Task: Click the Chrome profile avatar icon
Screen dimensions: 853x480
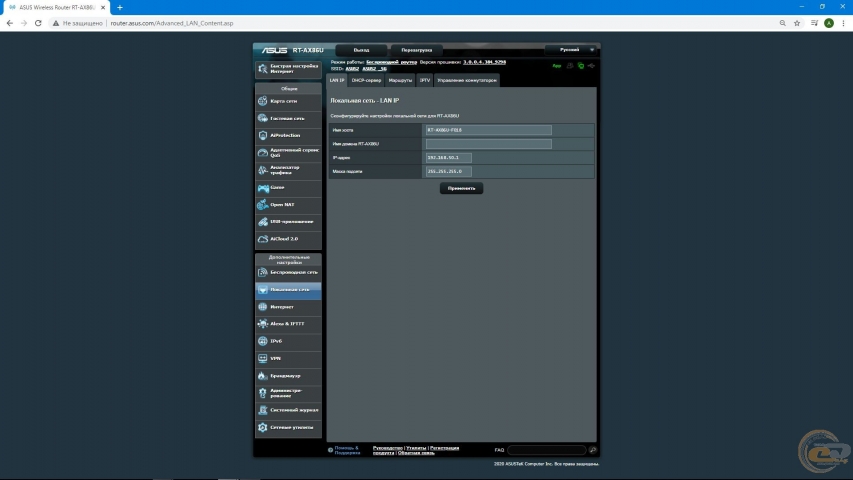Action: click(829, 23)
